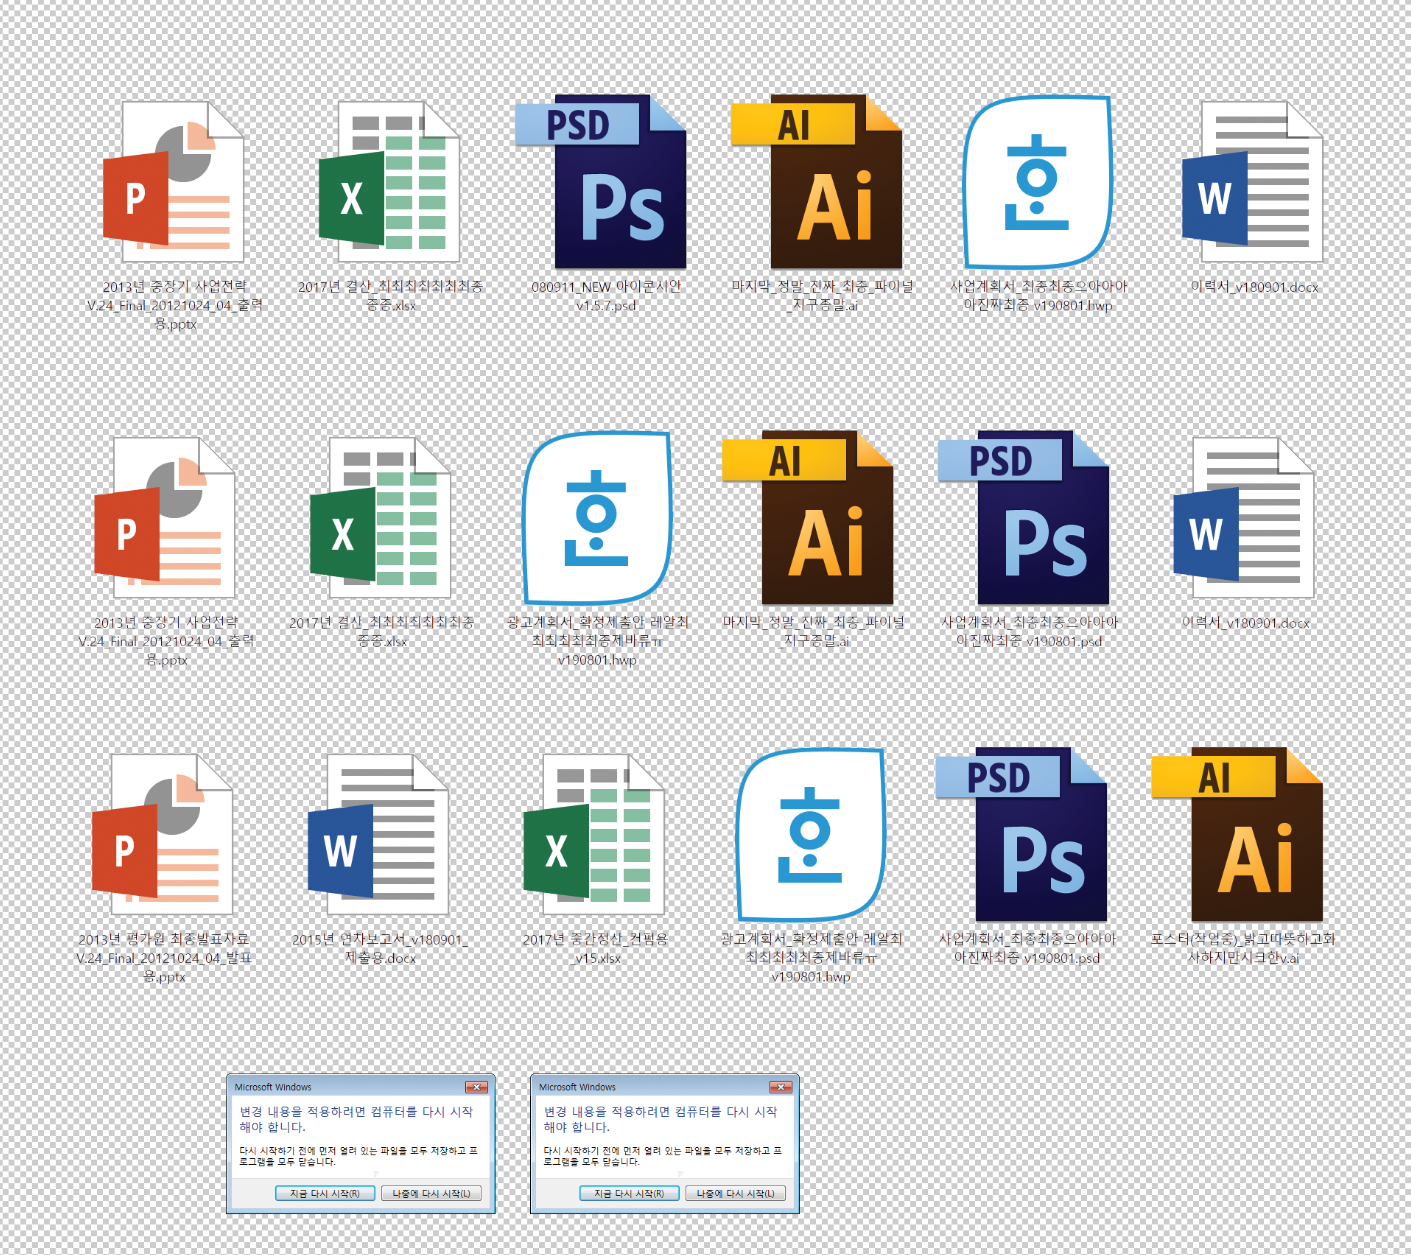This screenshot has width=1411, height=1255.
Task: Open top-row 마지막_정말_진짜_최종 Illustrator file icon
Action: click(818, 183)
